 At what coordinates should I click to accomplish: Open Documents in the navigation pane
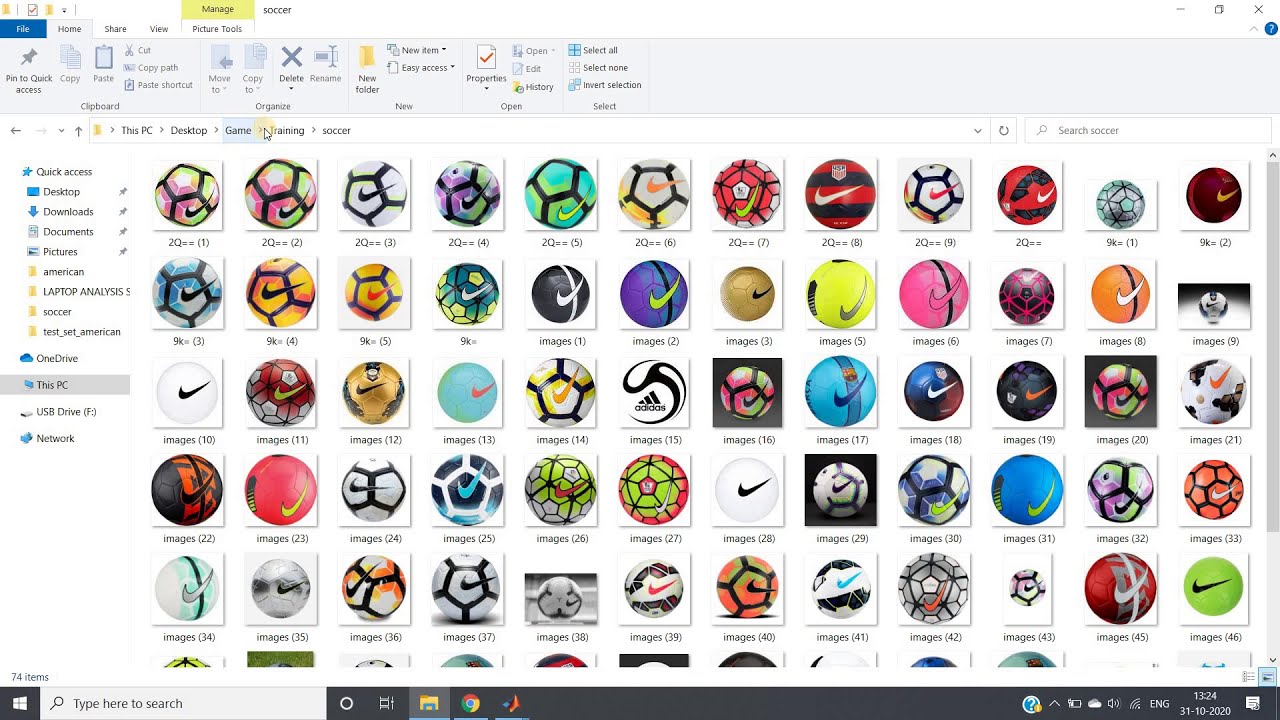[x=68, y=231]
